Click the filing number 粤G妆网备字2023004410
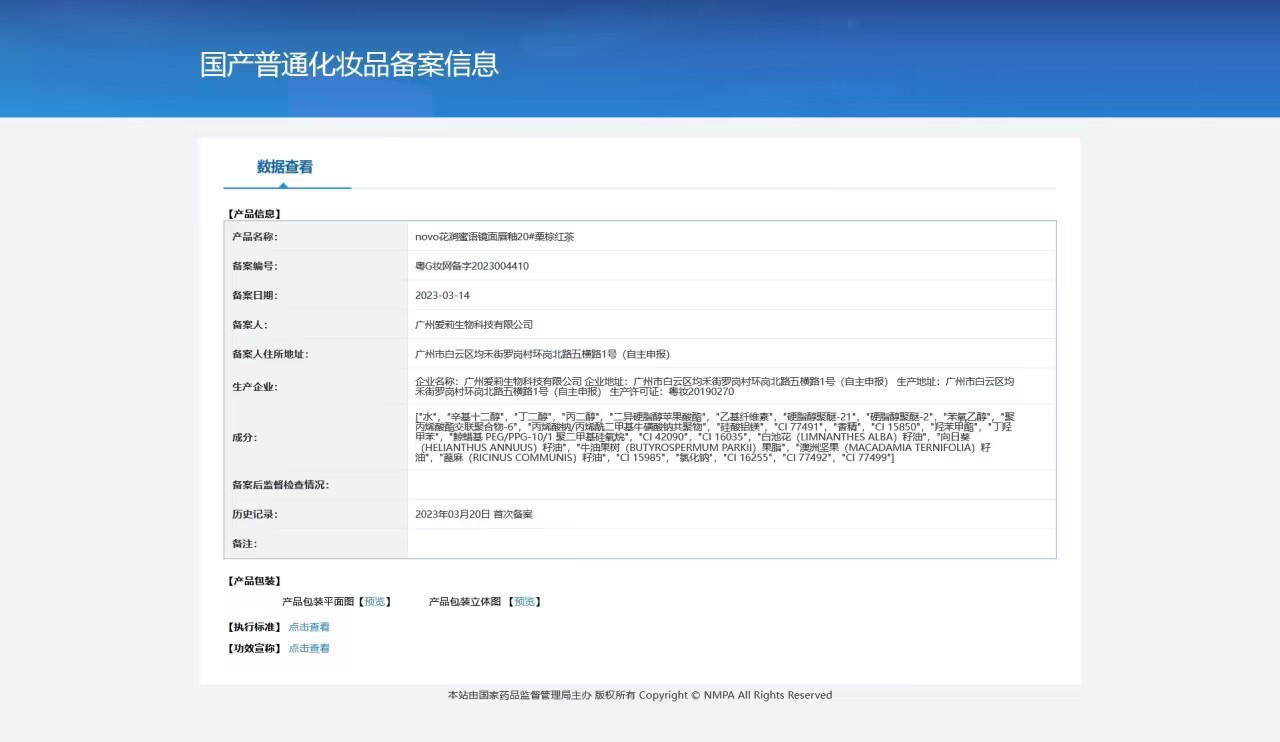Image resolution: width=1280 pixels, height=742 pixels. click(x=472, y=266)
